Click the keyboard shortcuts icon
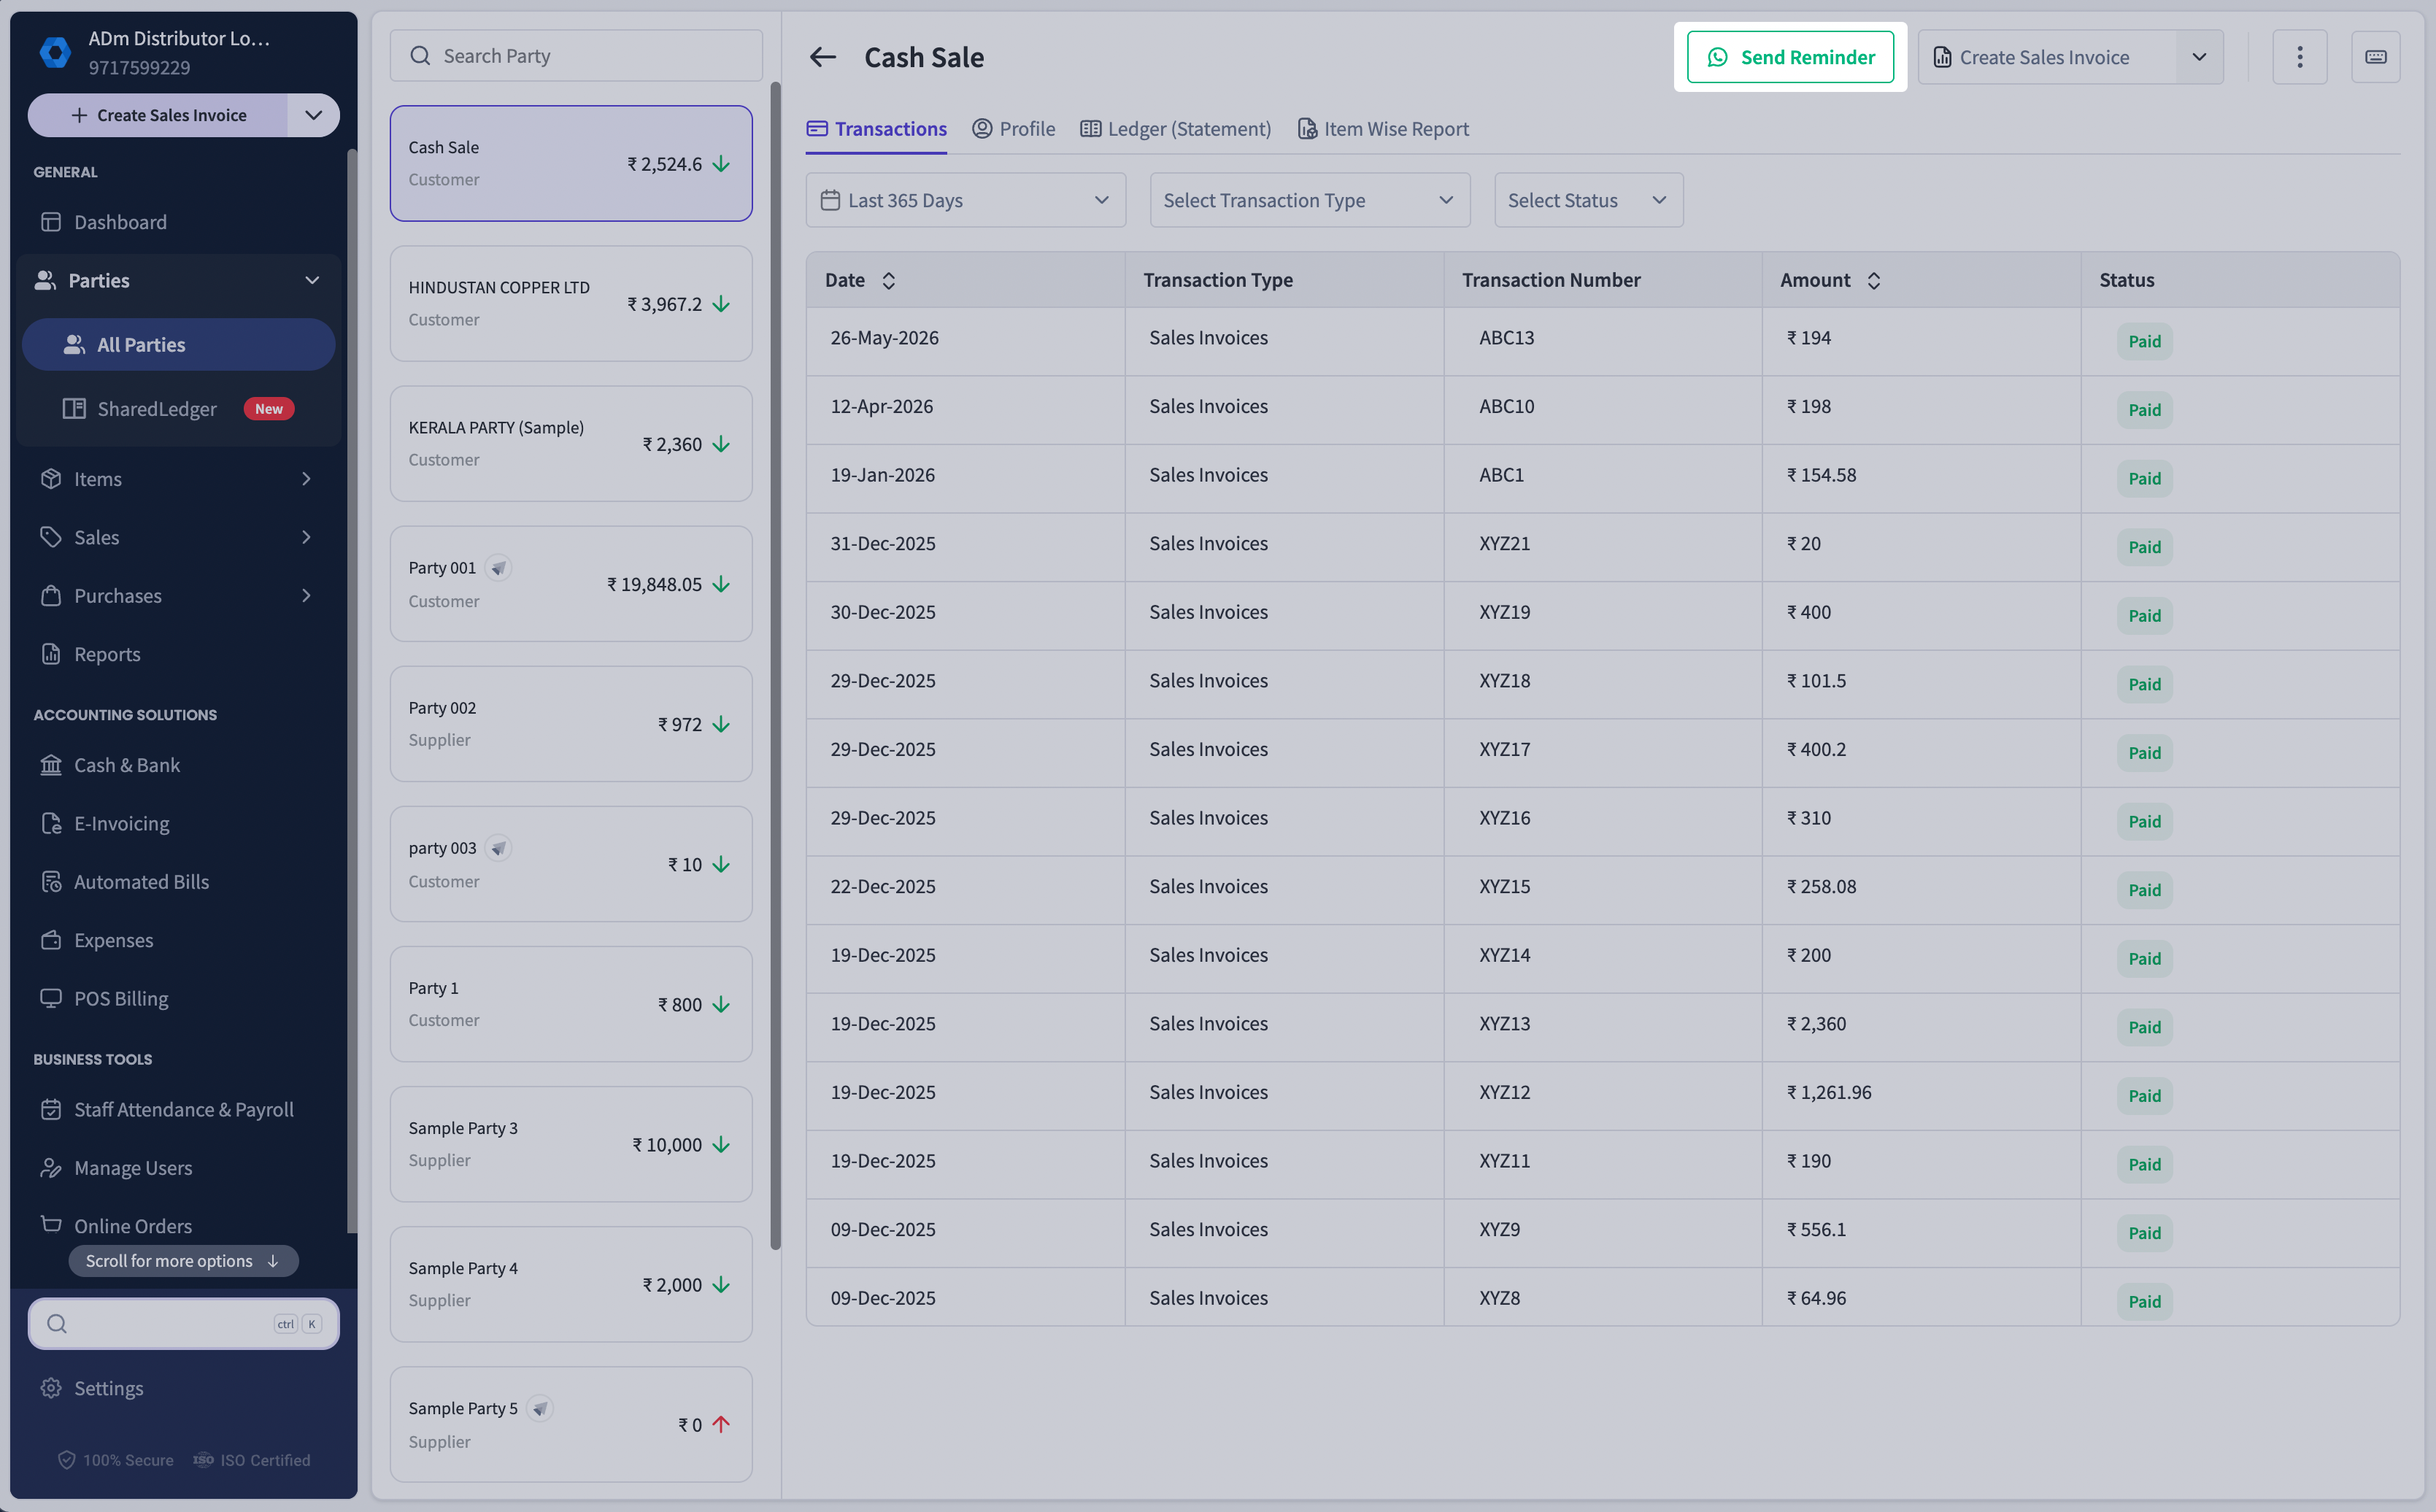This screenshot has height=1512, width=2436. pos(2375,57)
